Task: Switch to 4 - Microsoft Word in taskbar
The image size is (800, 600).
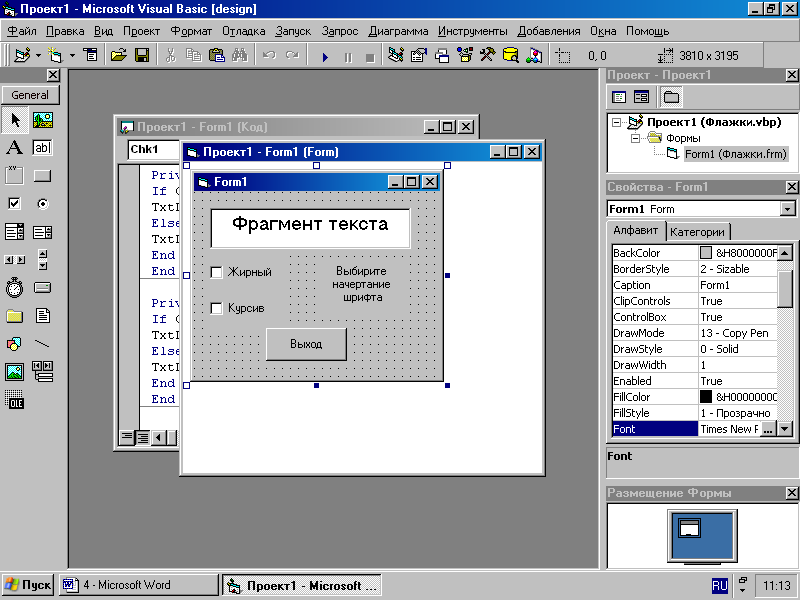Action: point(138,585)
